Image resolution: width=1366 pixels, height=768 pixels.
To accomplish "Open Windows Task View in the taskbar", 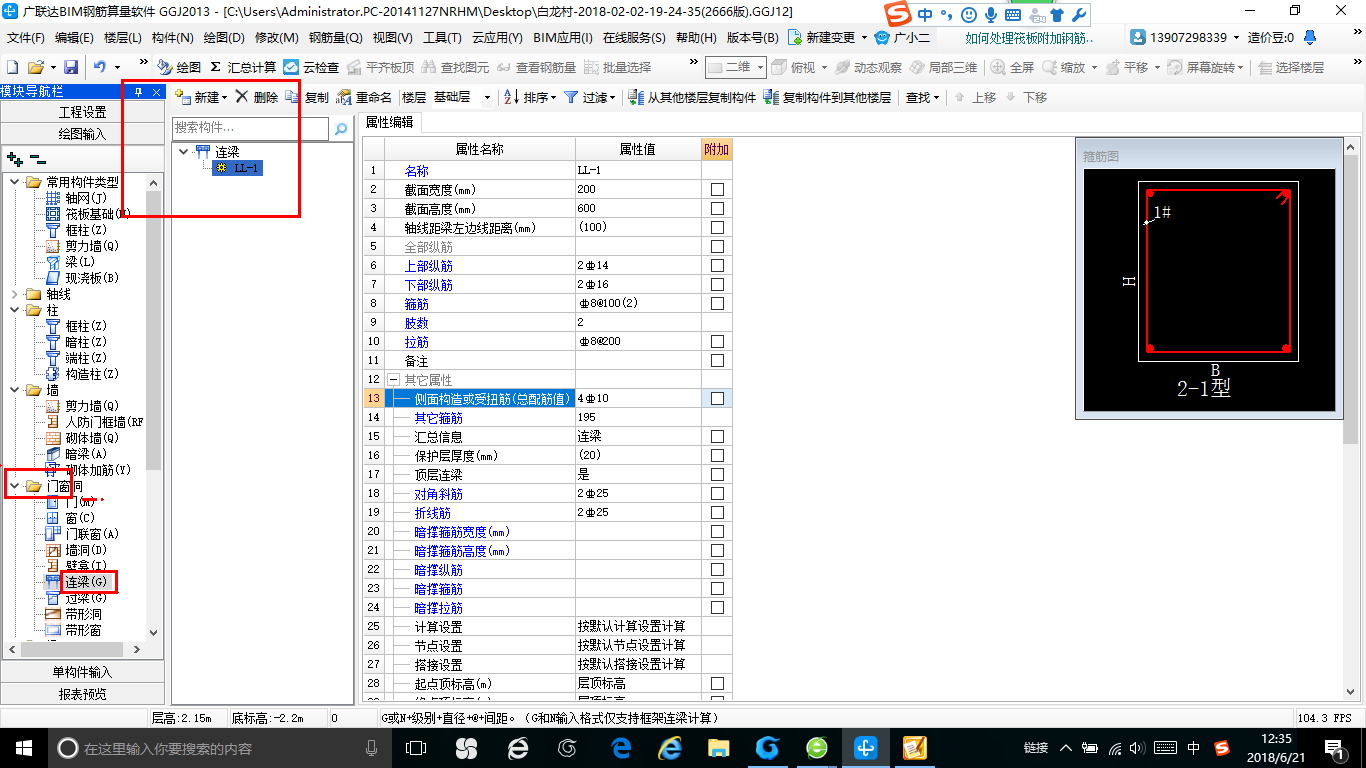I will click(415, 747).
